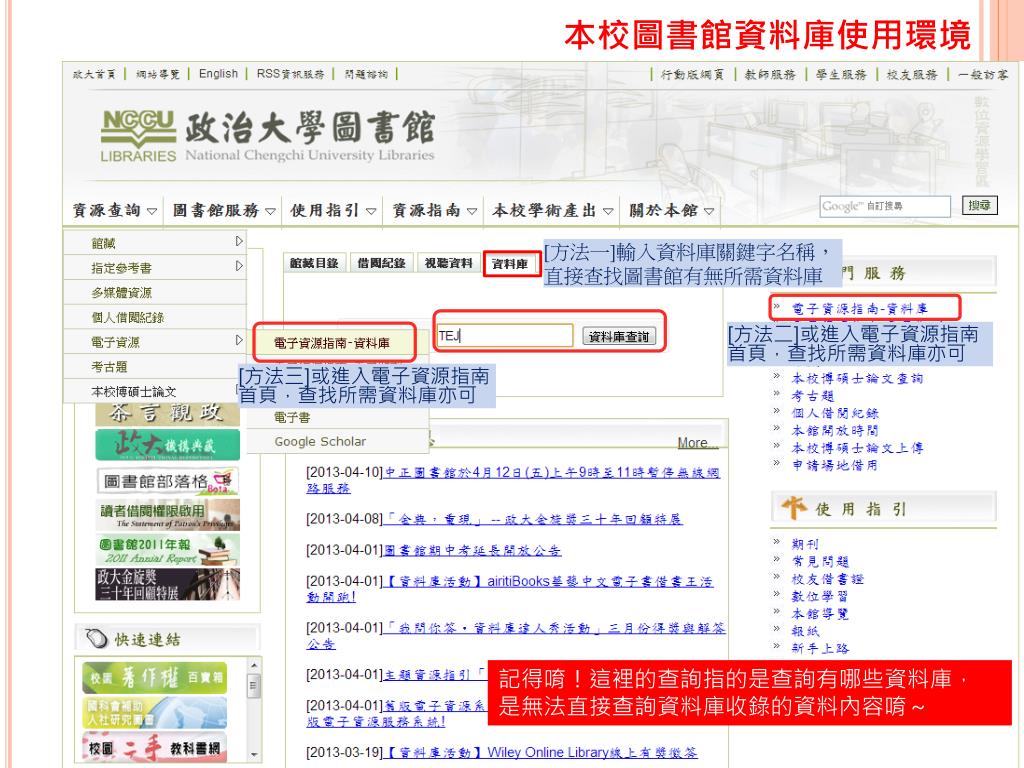Open the 數位學習 guide link
Image resolution: width=1024 pixels, height=768 pixels.
[820, 596]
